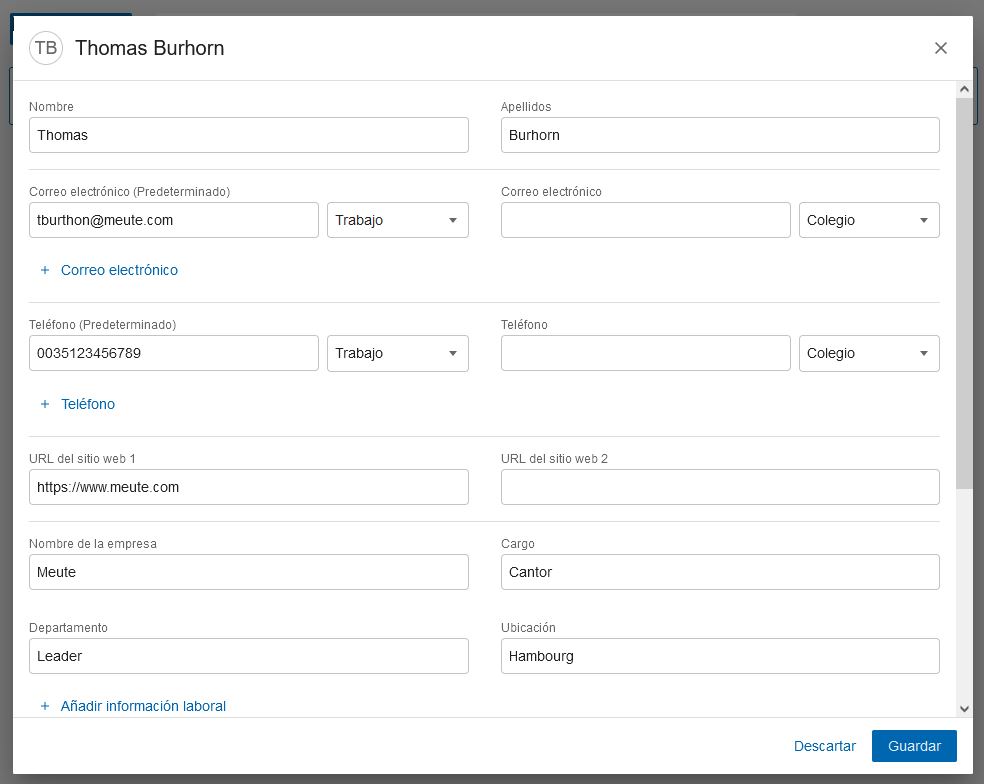Screen dimensions: 984x784
Task: Click the plus icon beside Teléfono
Action: point(45,404)
